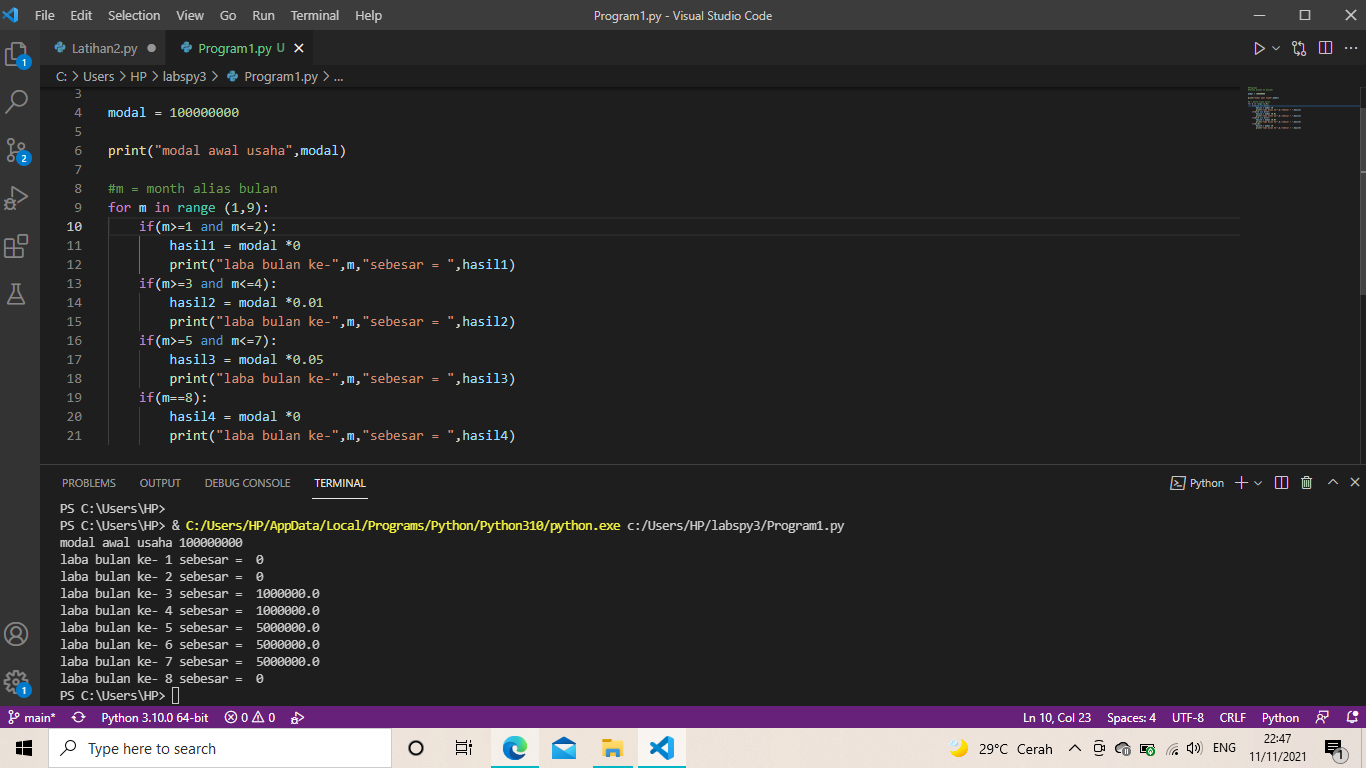Switch to the OUTPUT panel tab
This screenshot has width=1366, height=768.
point(160,483)
